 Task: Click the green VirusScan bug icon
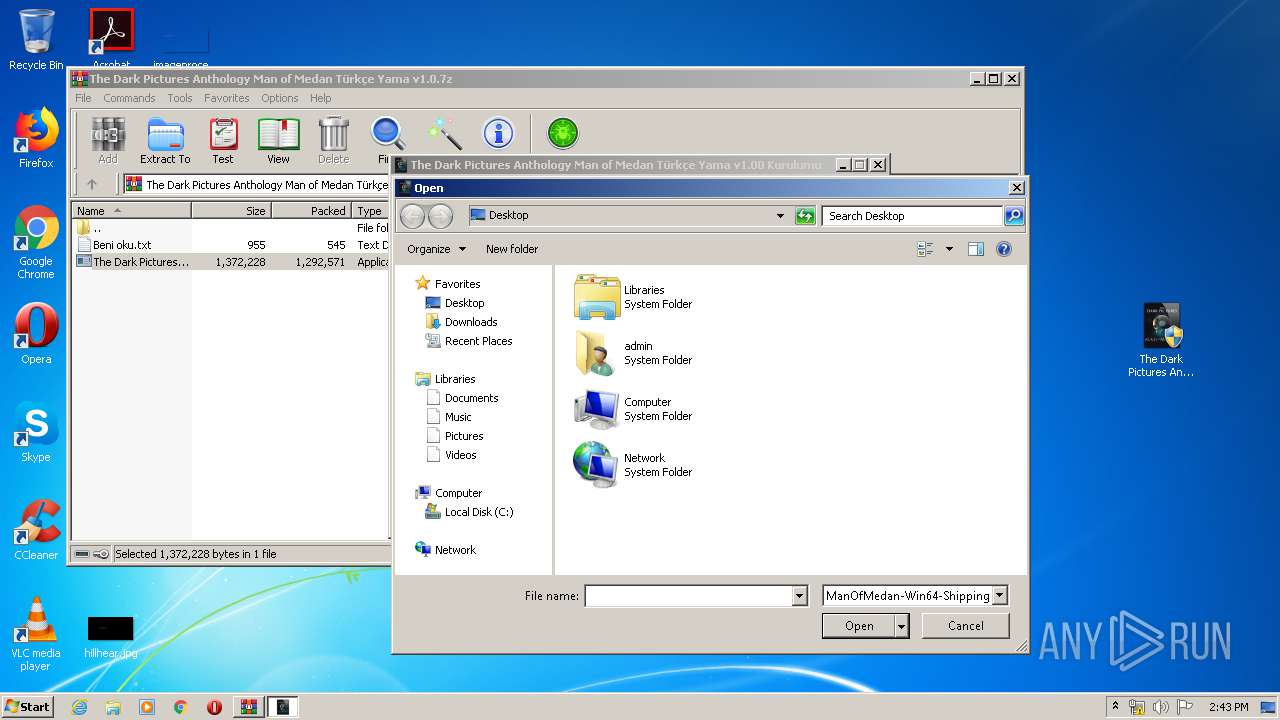563,133
